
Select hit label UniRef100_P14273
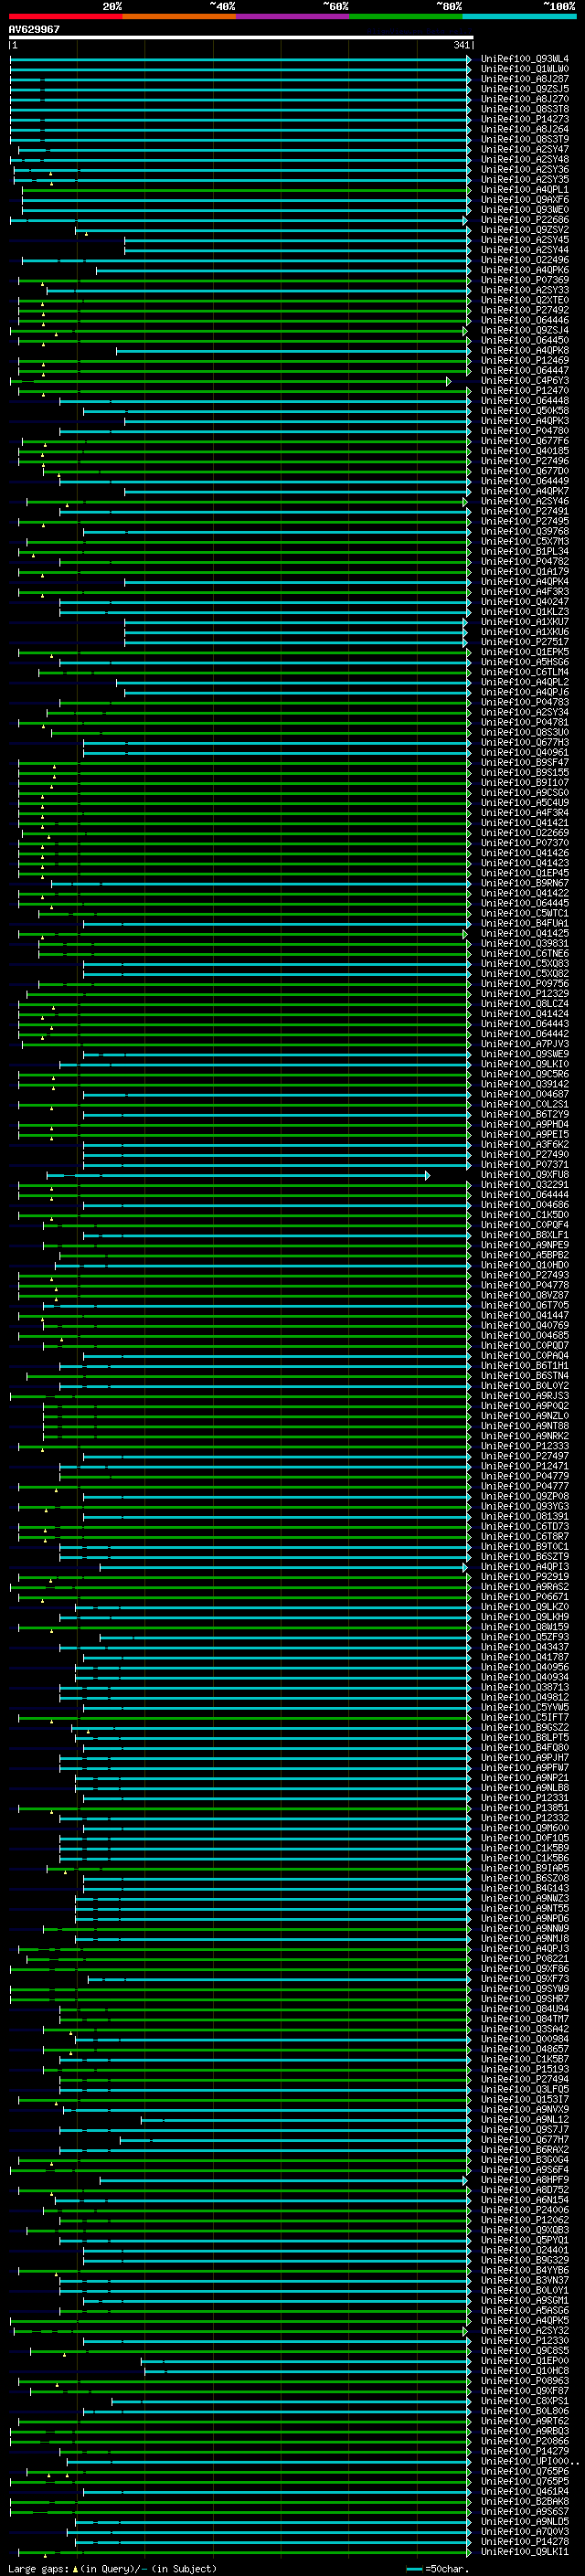tap(525, 119)
